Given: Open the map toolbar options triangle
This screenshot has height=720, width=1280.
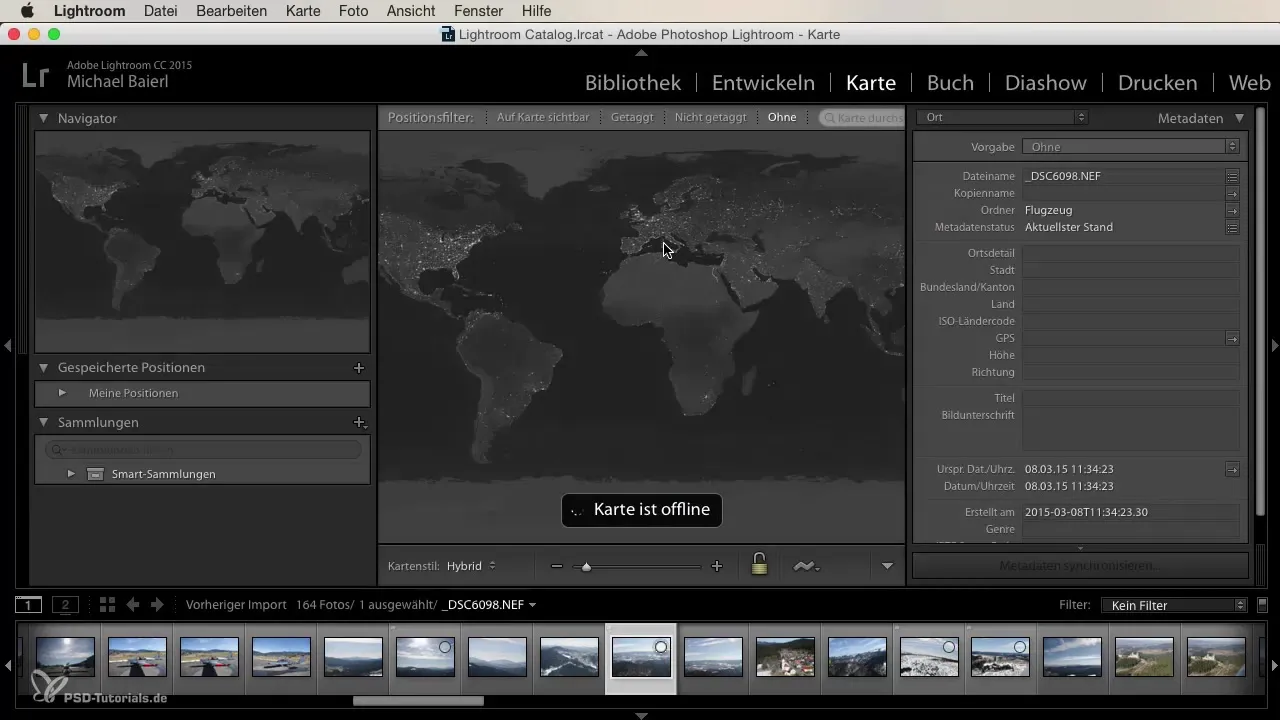Looking at the screenshot, I should point(887,566).
